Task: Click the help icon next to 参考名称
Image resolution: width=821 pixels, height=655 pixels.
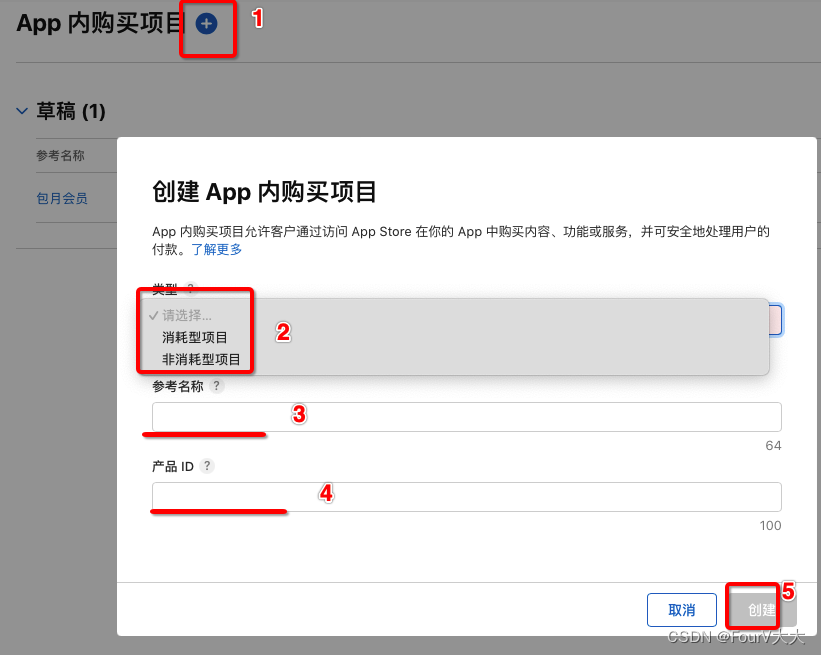Action: pyautogui.click(x=216, y=386)
